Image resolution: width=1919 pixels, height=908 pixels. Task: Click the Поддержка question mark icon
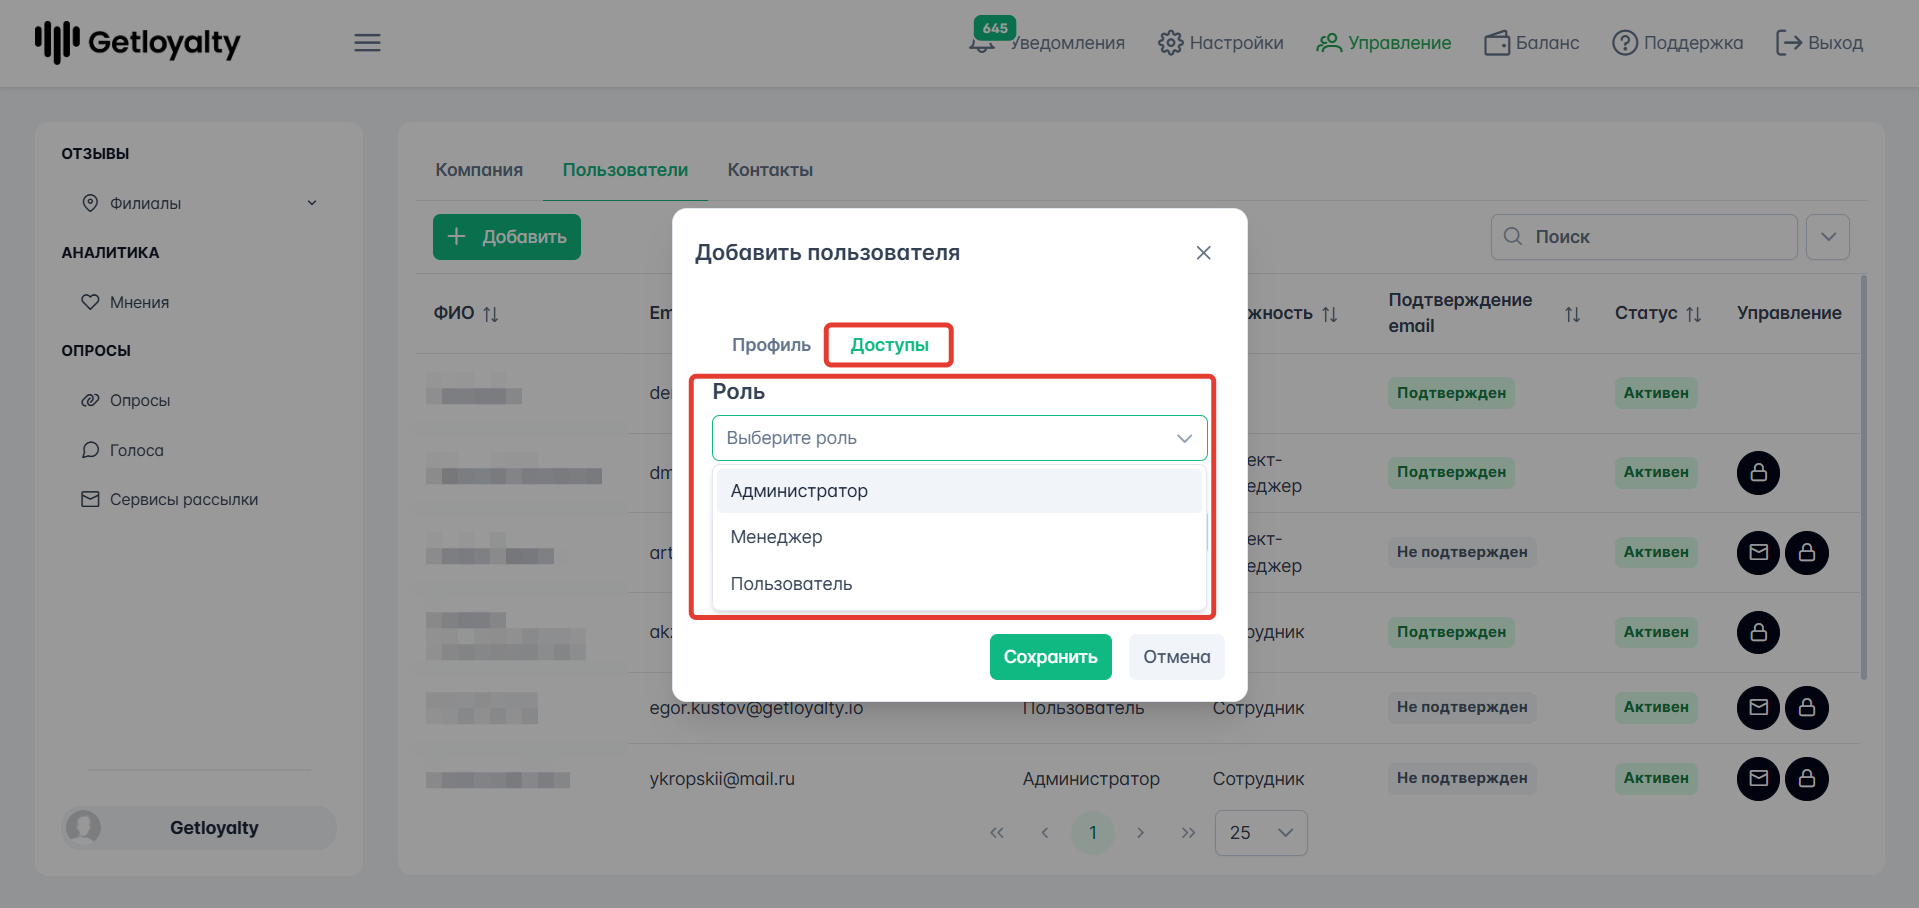[1625, 43]
